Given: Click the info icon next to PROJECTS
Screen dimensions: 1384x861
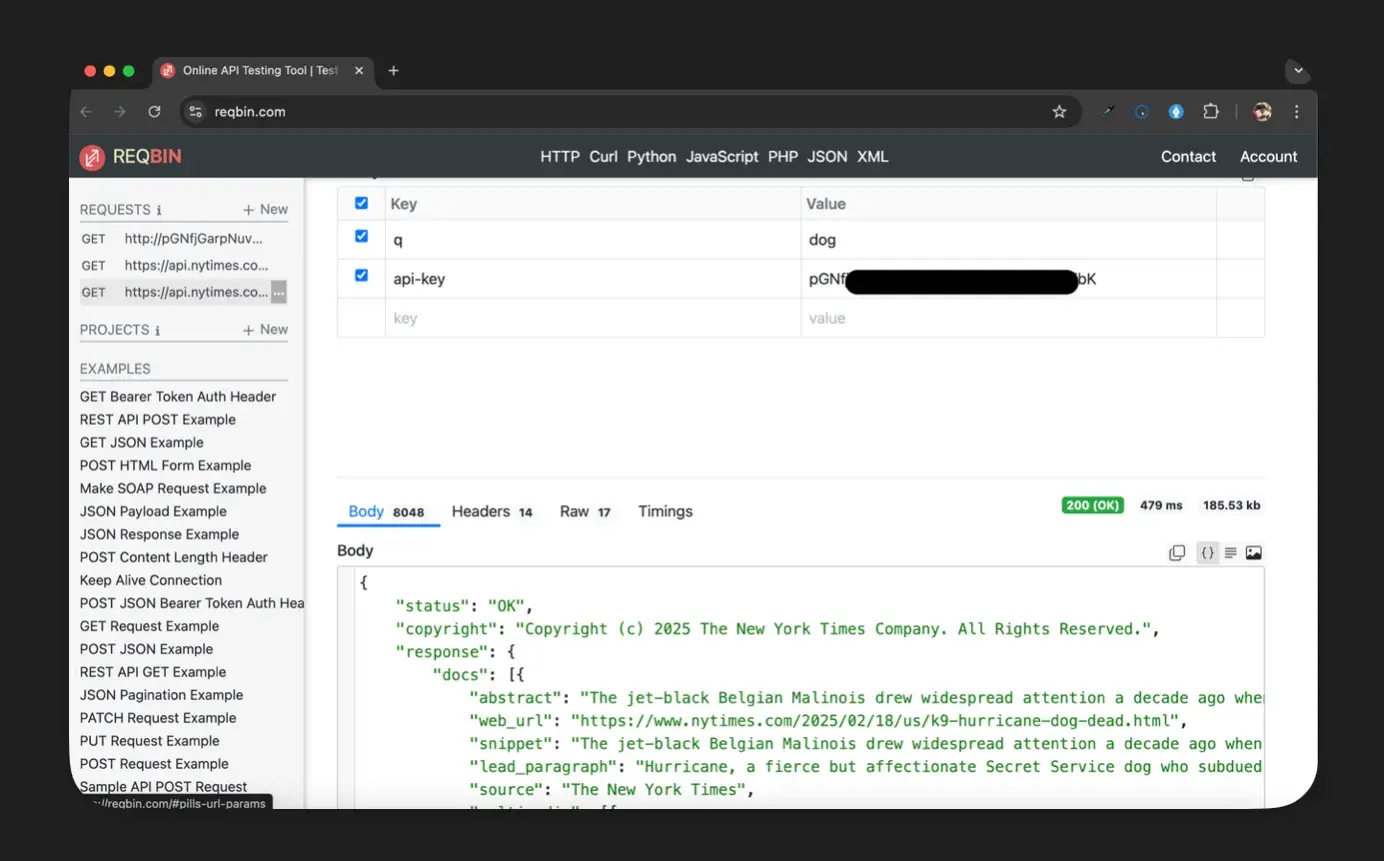Looking at the screenshot, I should (157, 330).
